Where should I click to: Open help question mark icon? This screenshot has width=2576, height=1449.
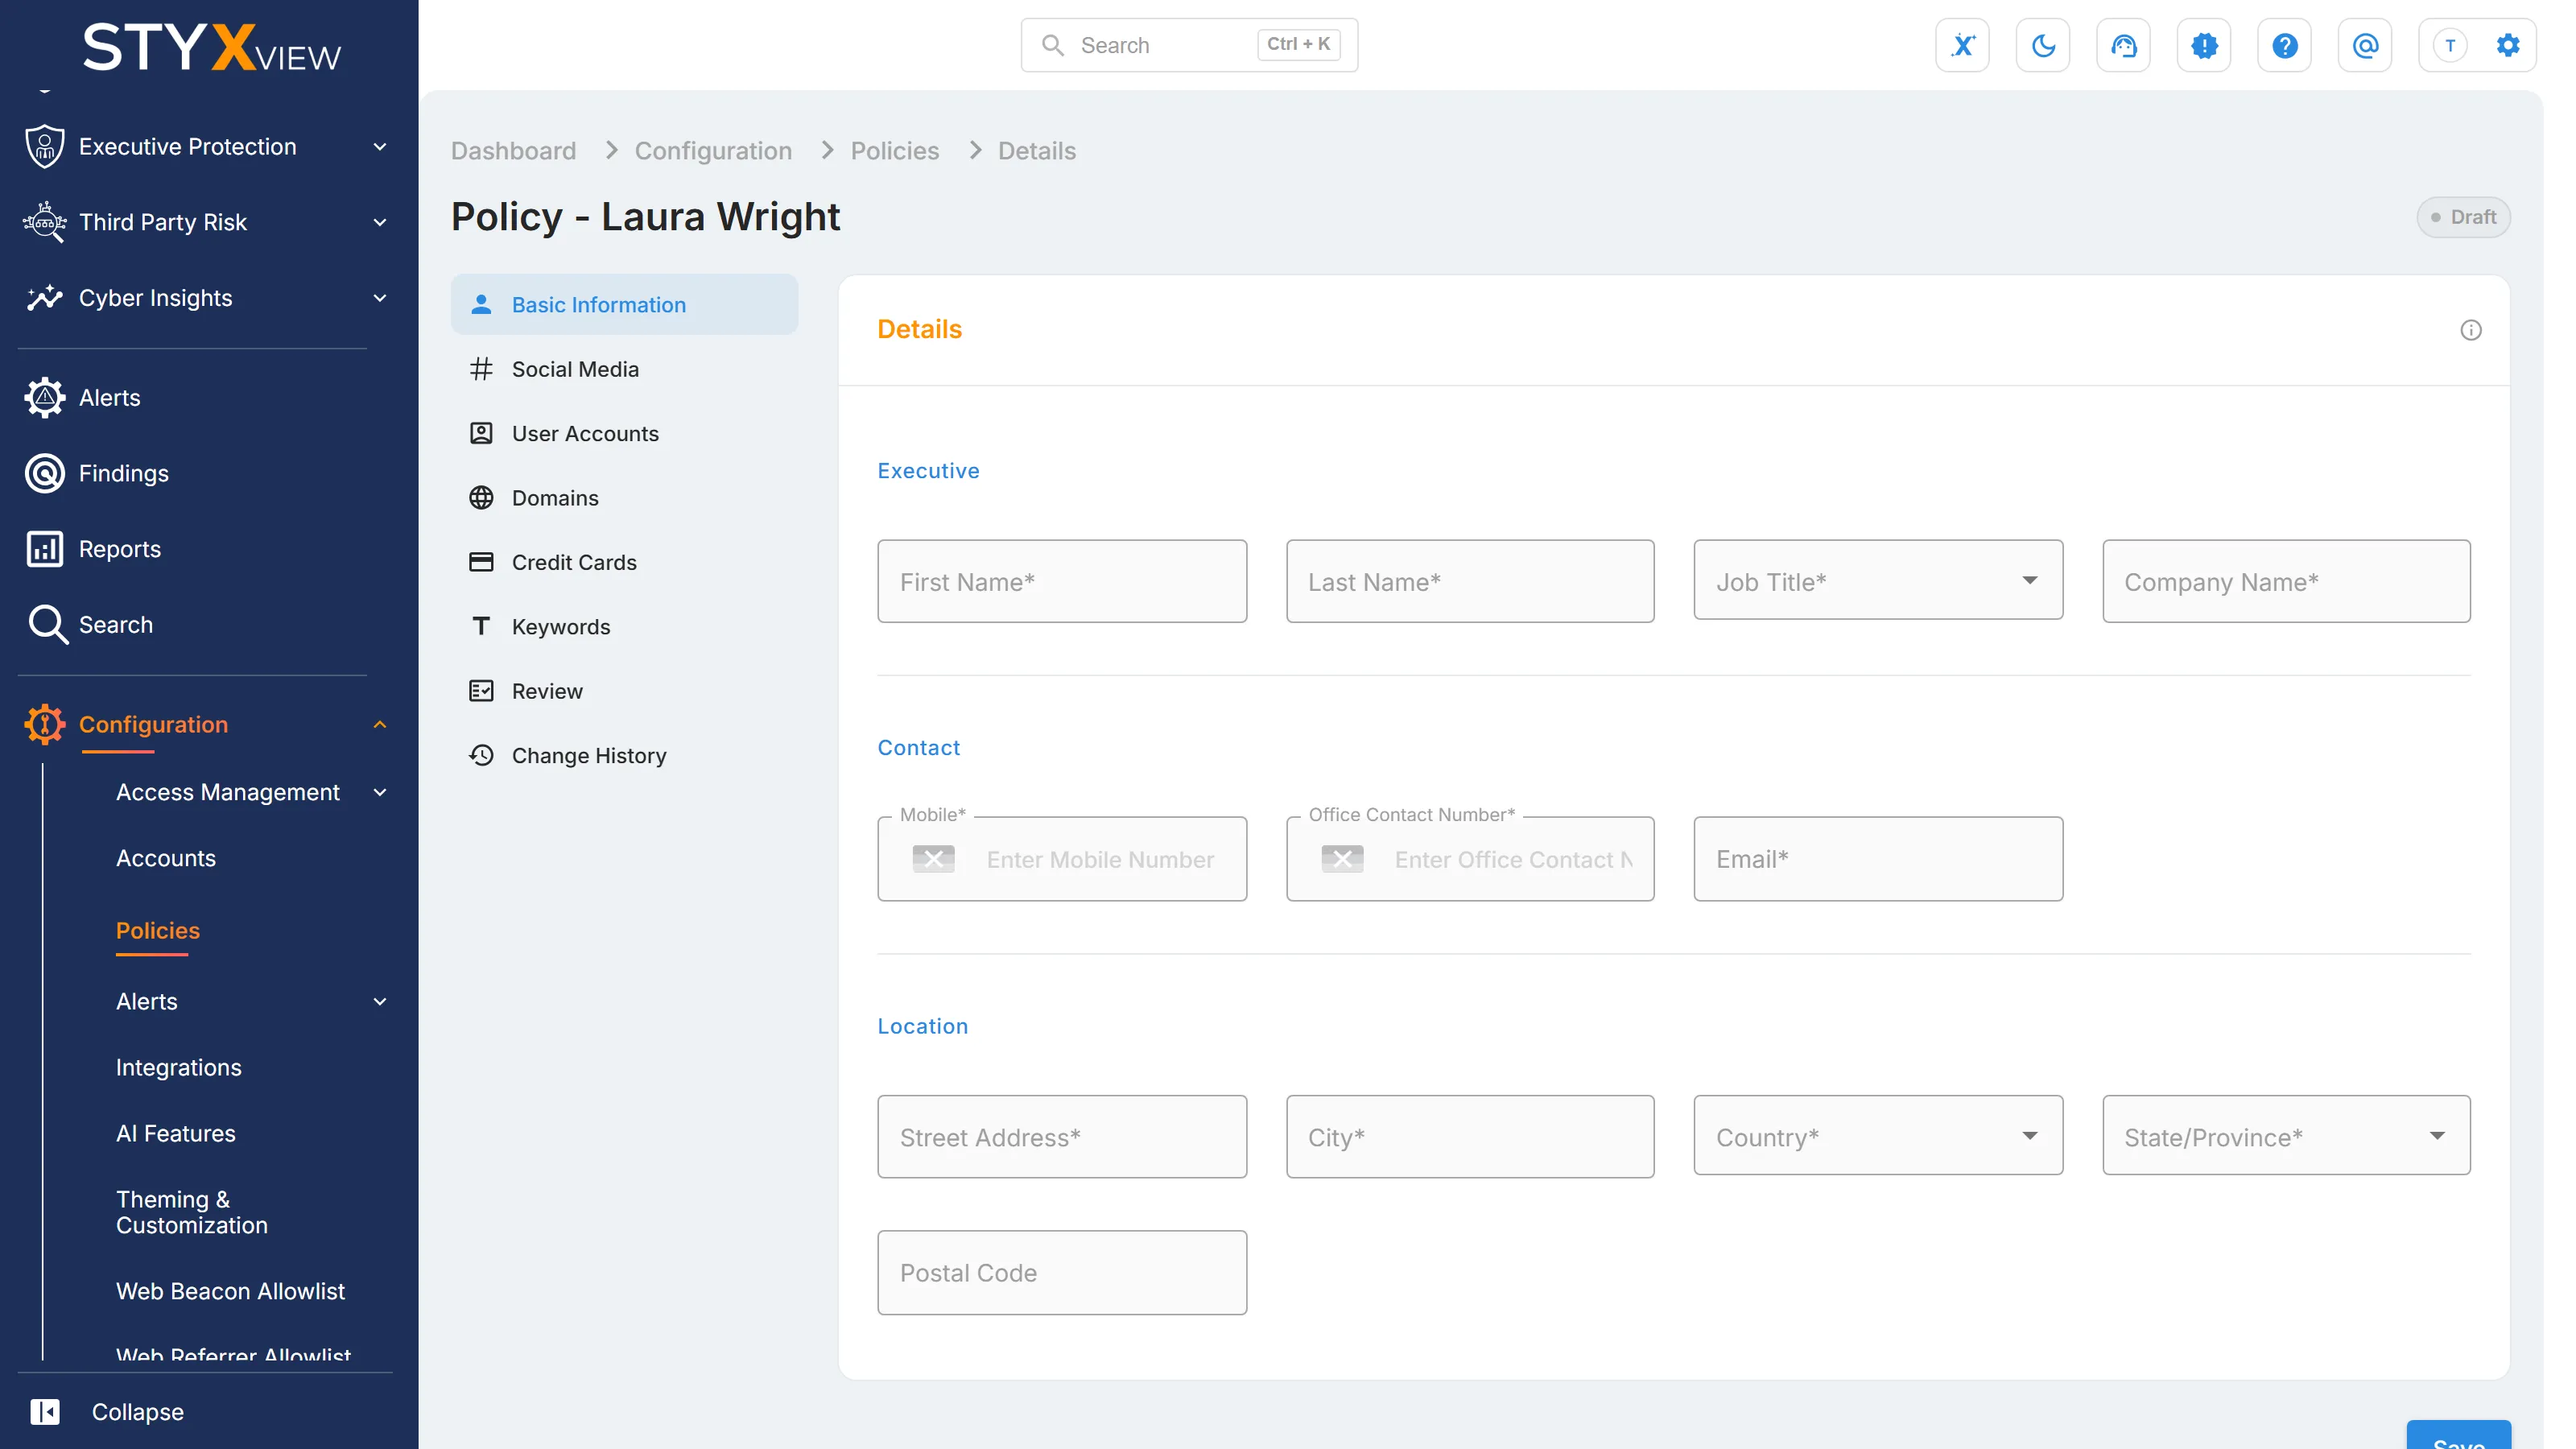point(2284,45)
